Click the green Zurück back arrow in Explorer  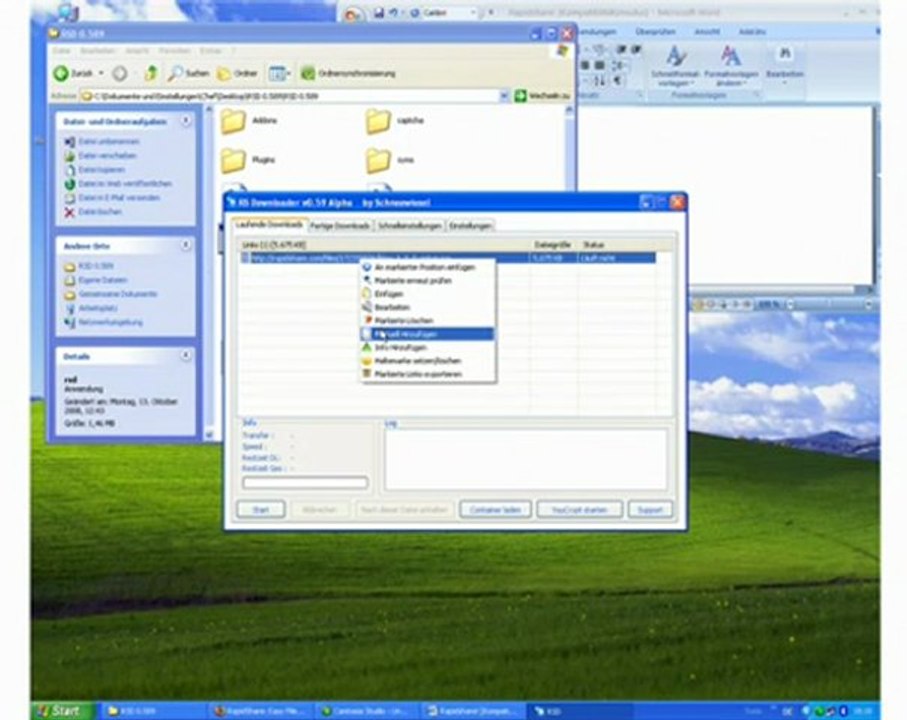61,73
